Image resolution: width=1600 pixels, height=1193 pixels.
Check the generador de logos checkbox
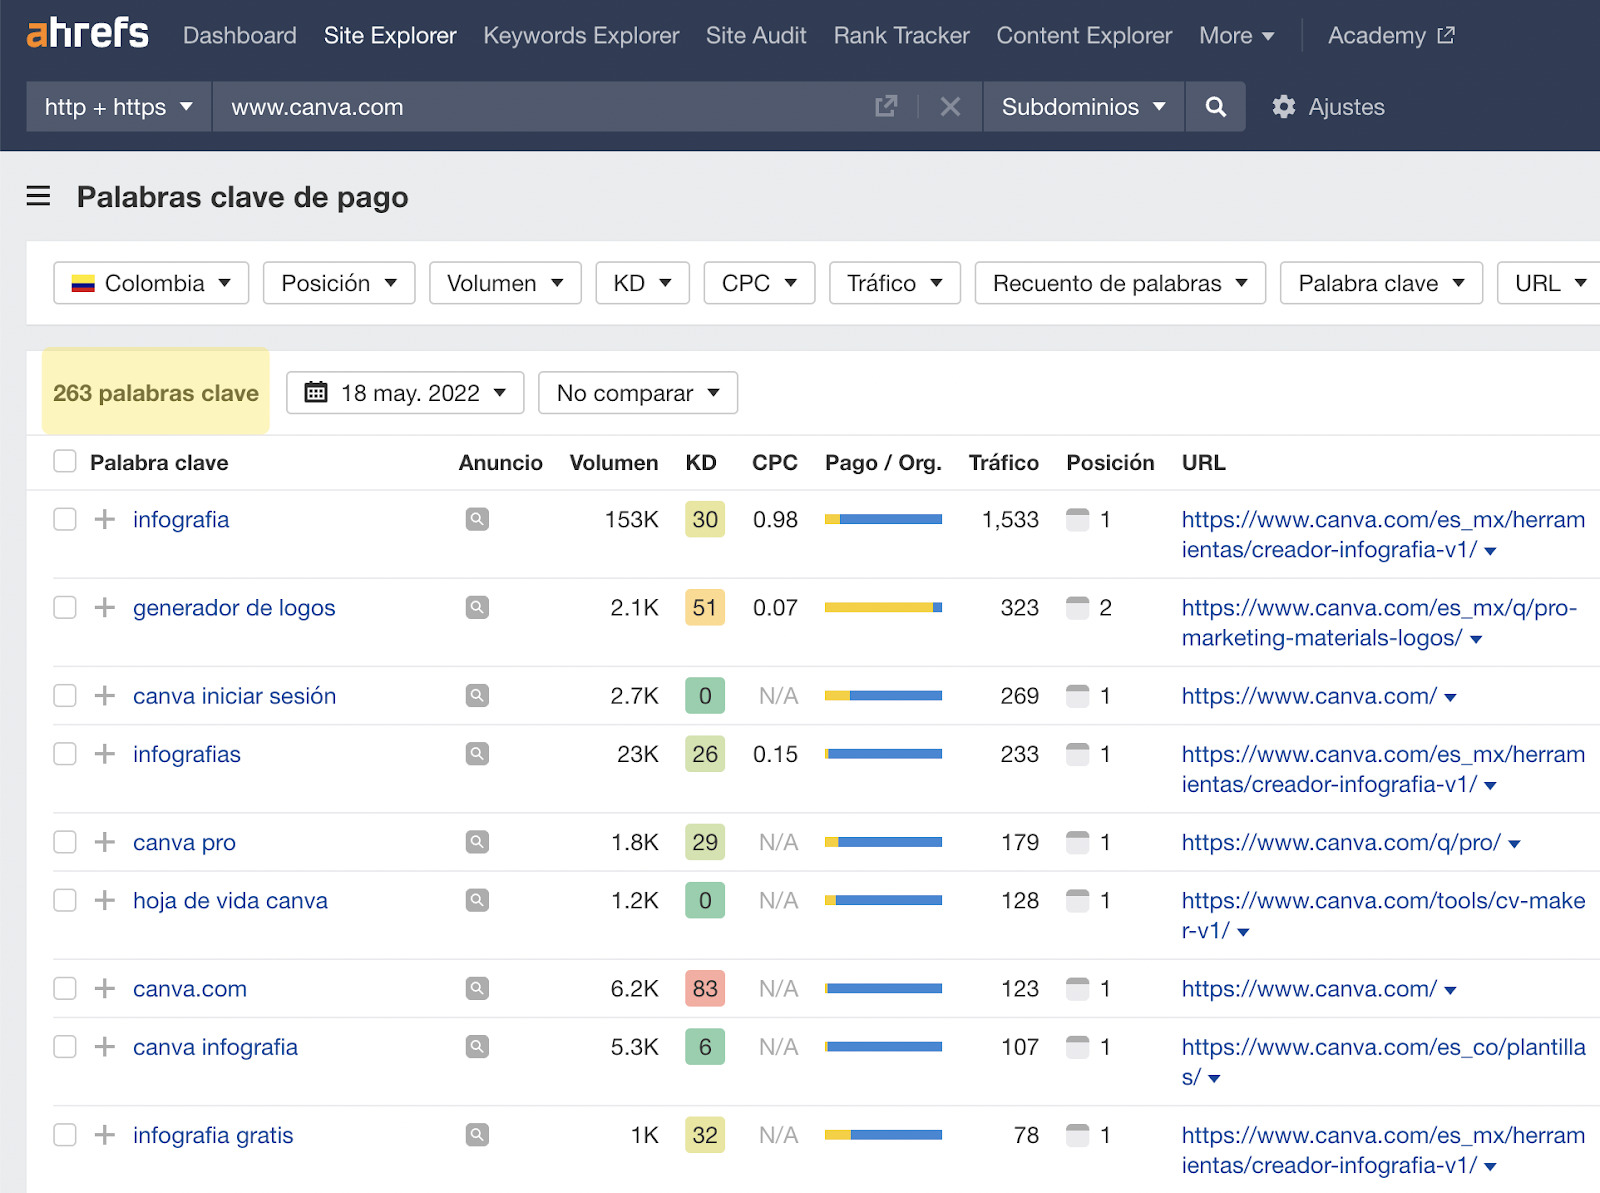click(65, 607)
